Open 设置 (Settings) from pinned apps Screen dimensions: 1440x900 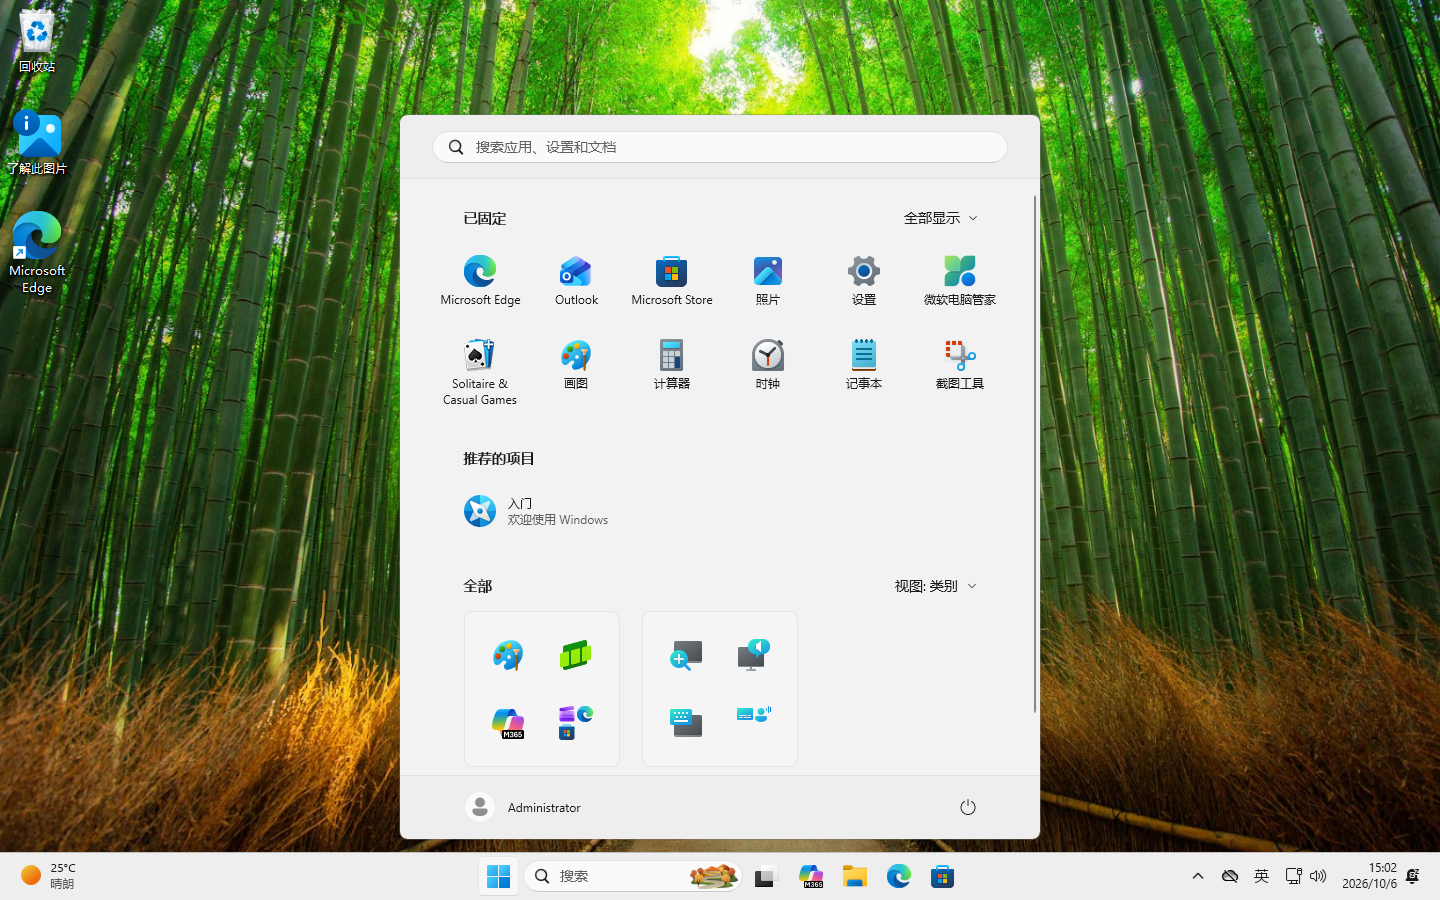click(x=864, y=280)
